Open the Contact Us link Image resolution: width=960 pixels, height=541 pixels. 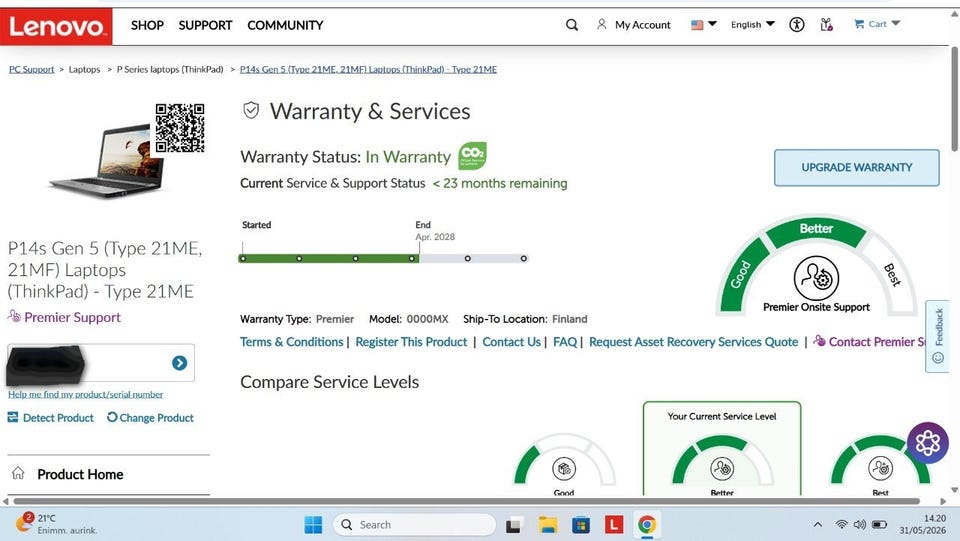pyautogui.click(x=511, y=342)
